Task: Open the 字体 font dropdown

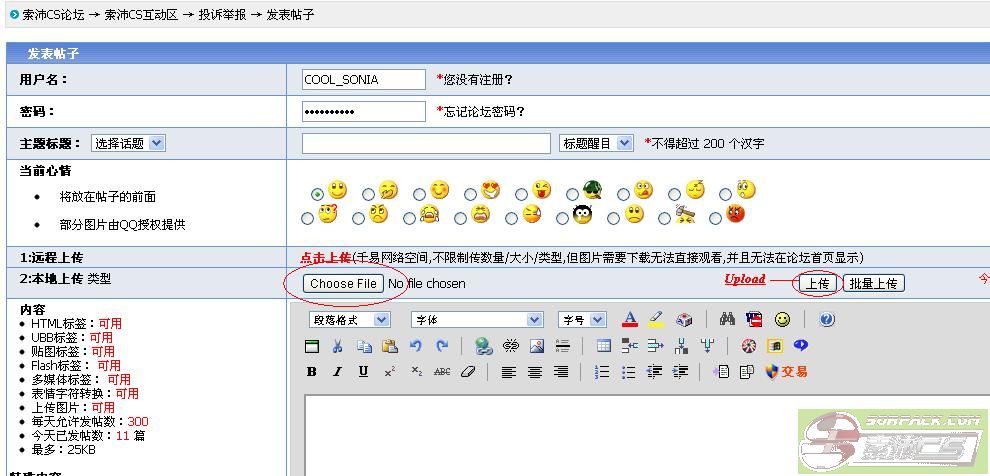Action: (477, 320)
